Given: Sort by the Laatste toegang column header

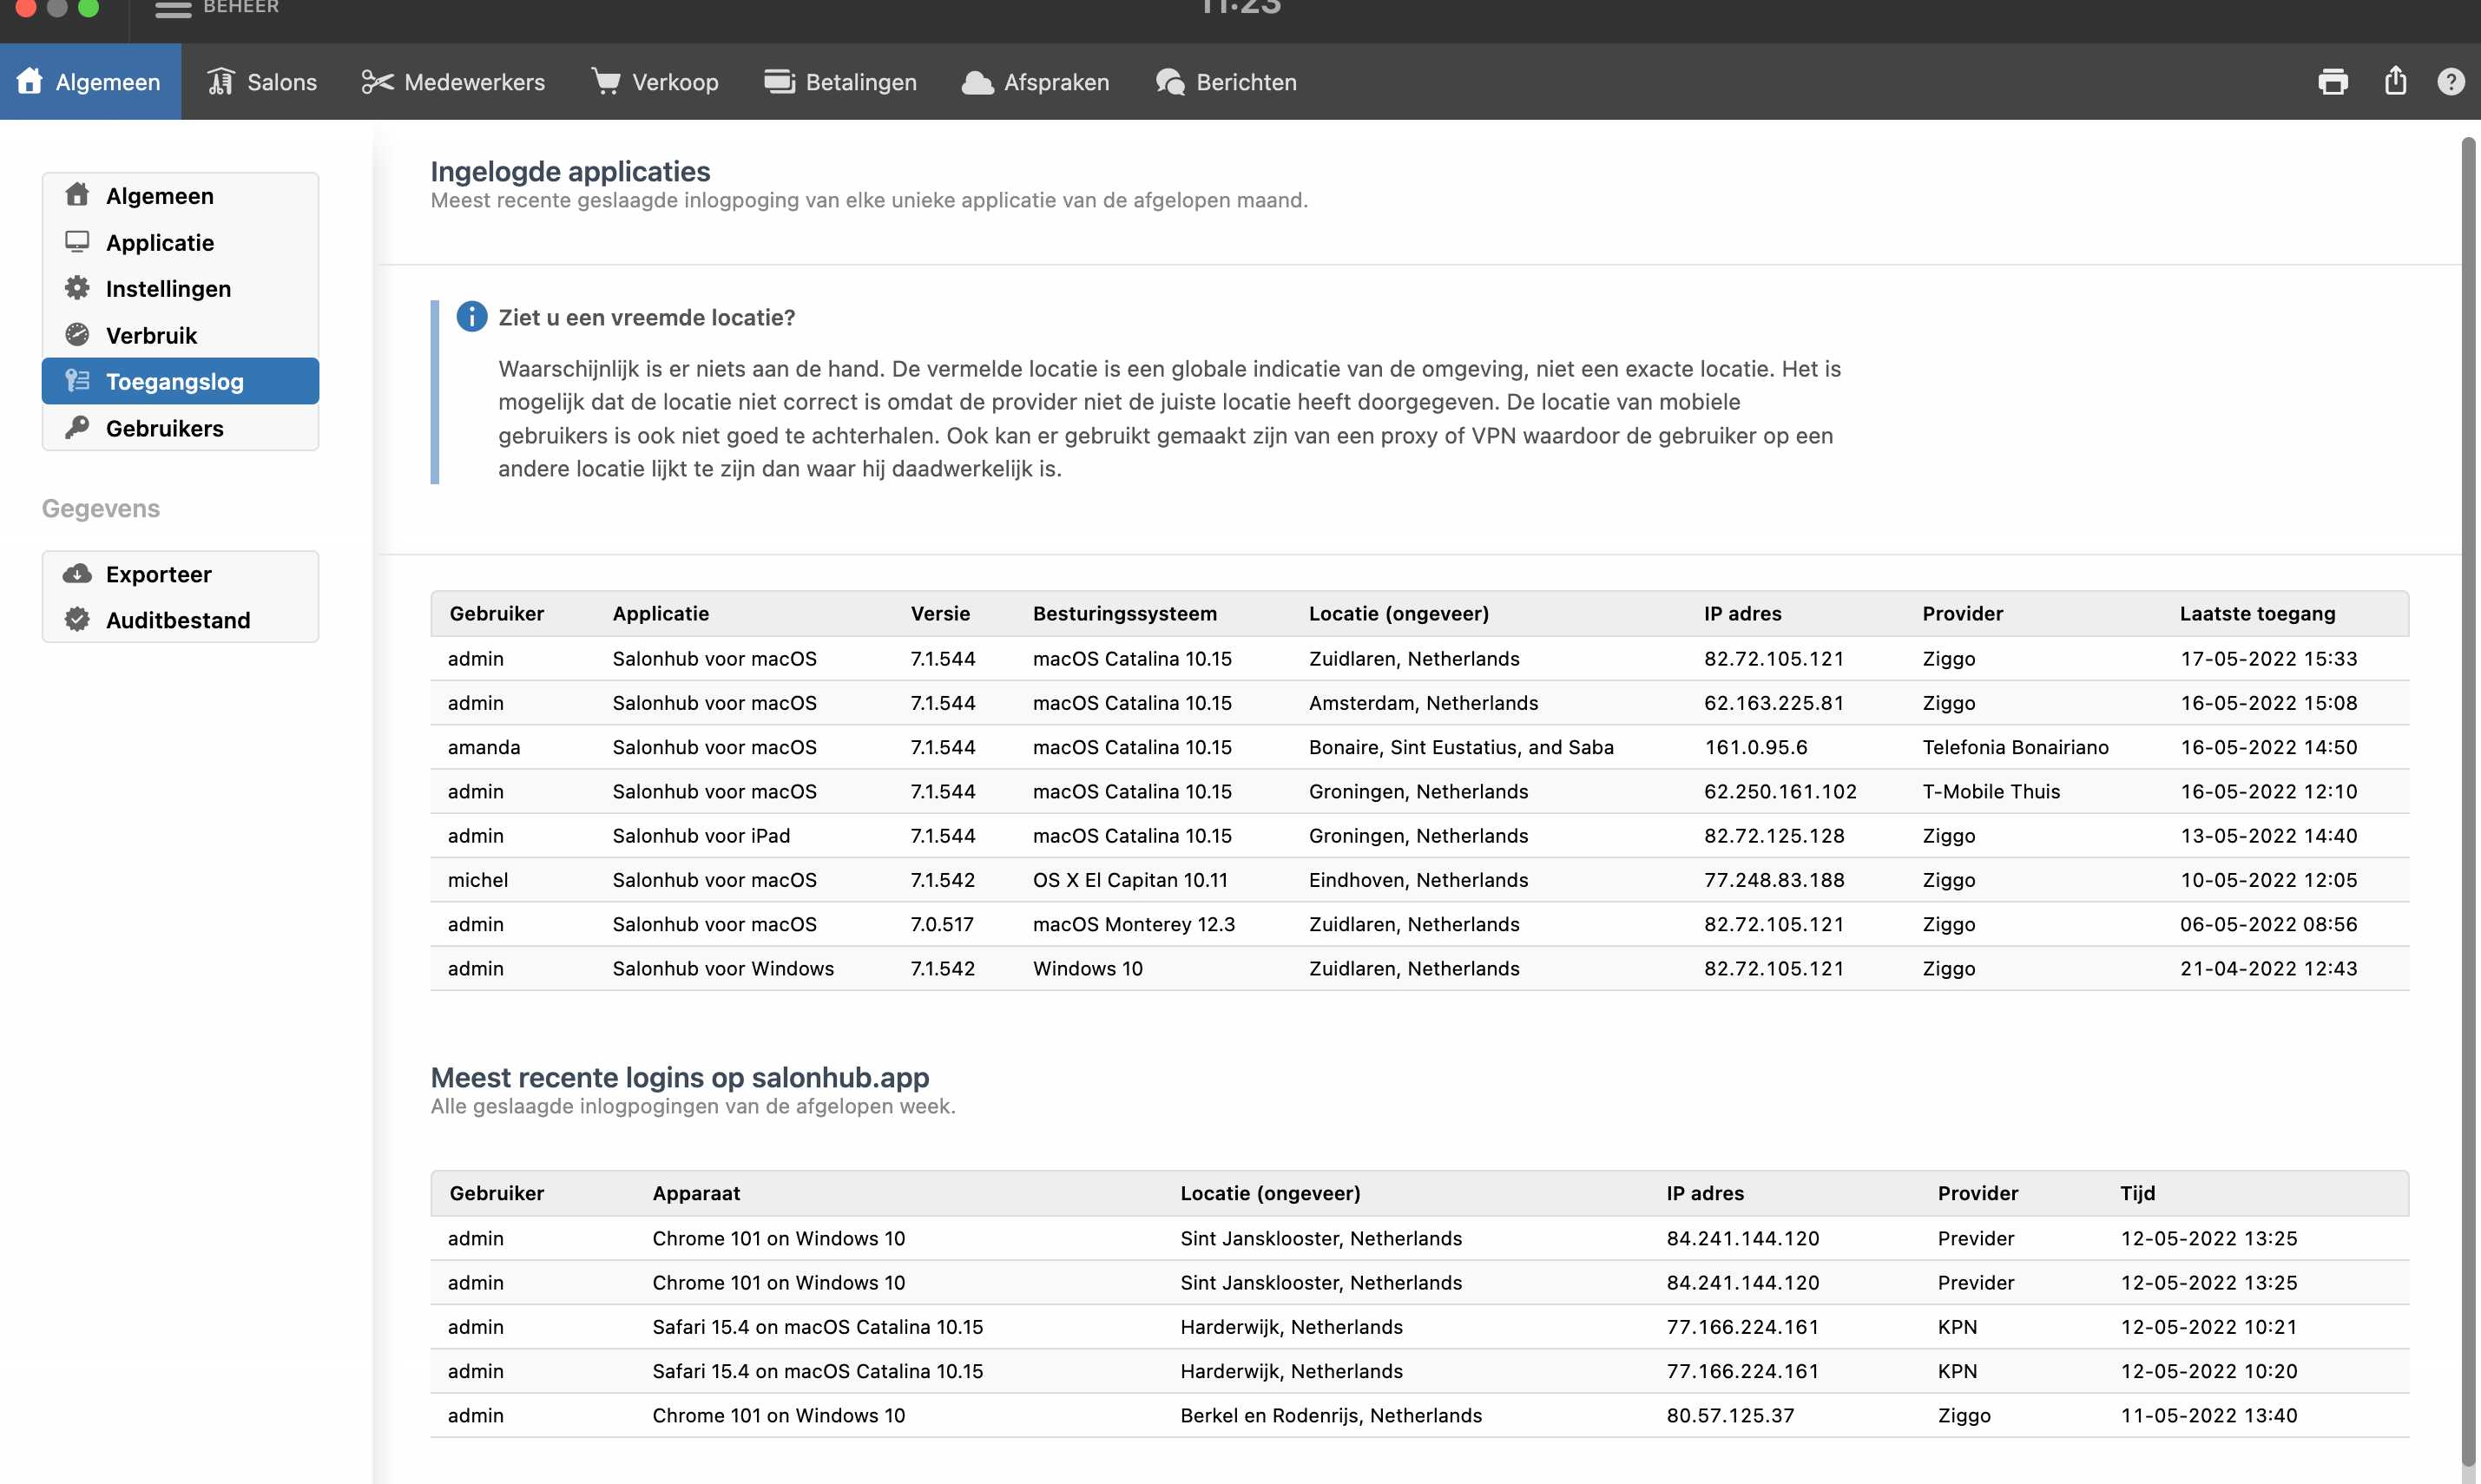Looking at the screenshot, I should pos(2257,613).
